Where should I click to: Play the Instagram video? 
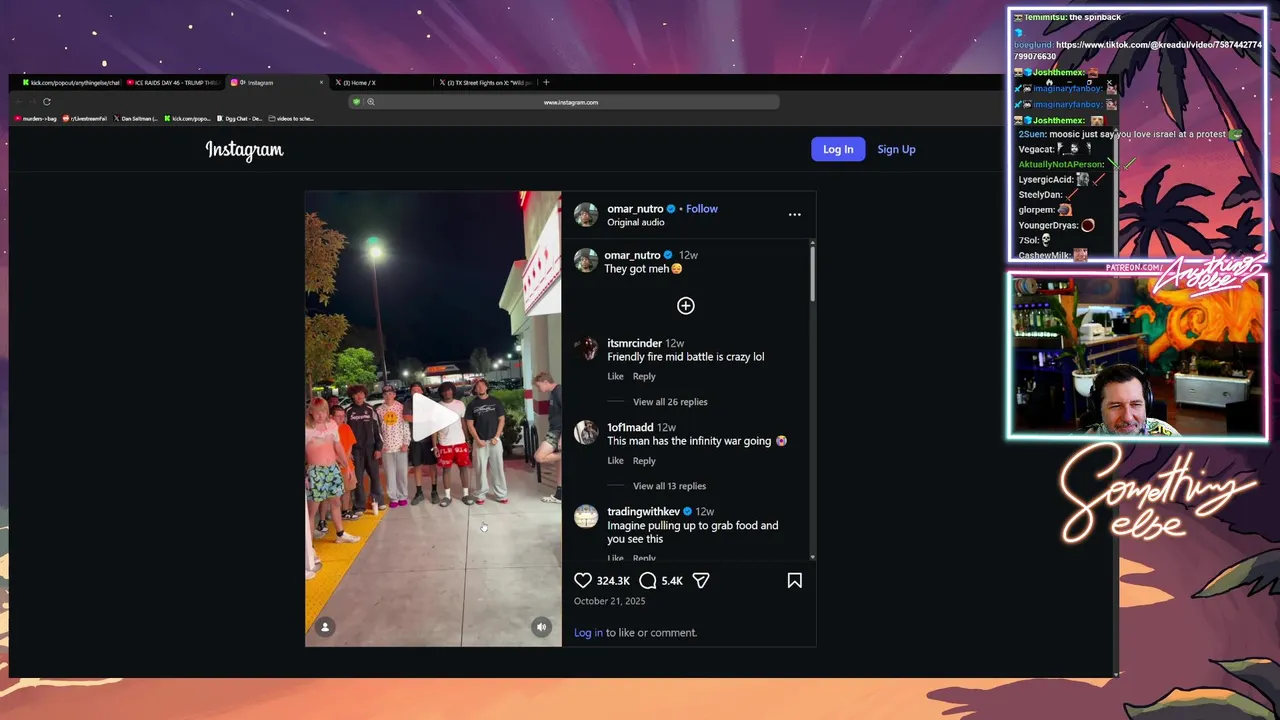(433, 418)
